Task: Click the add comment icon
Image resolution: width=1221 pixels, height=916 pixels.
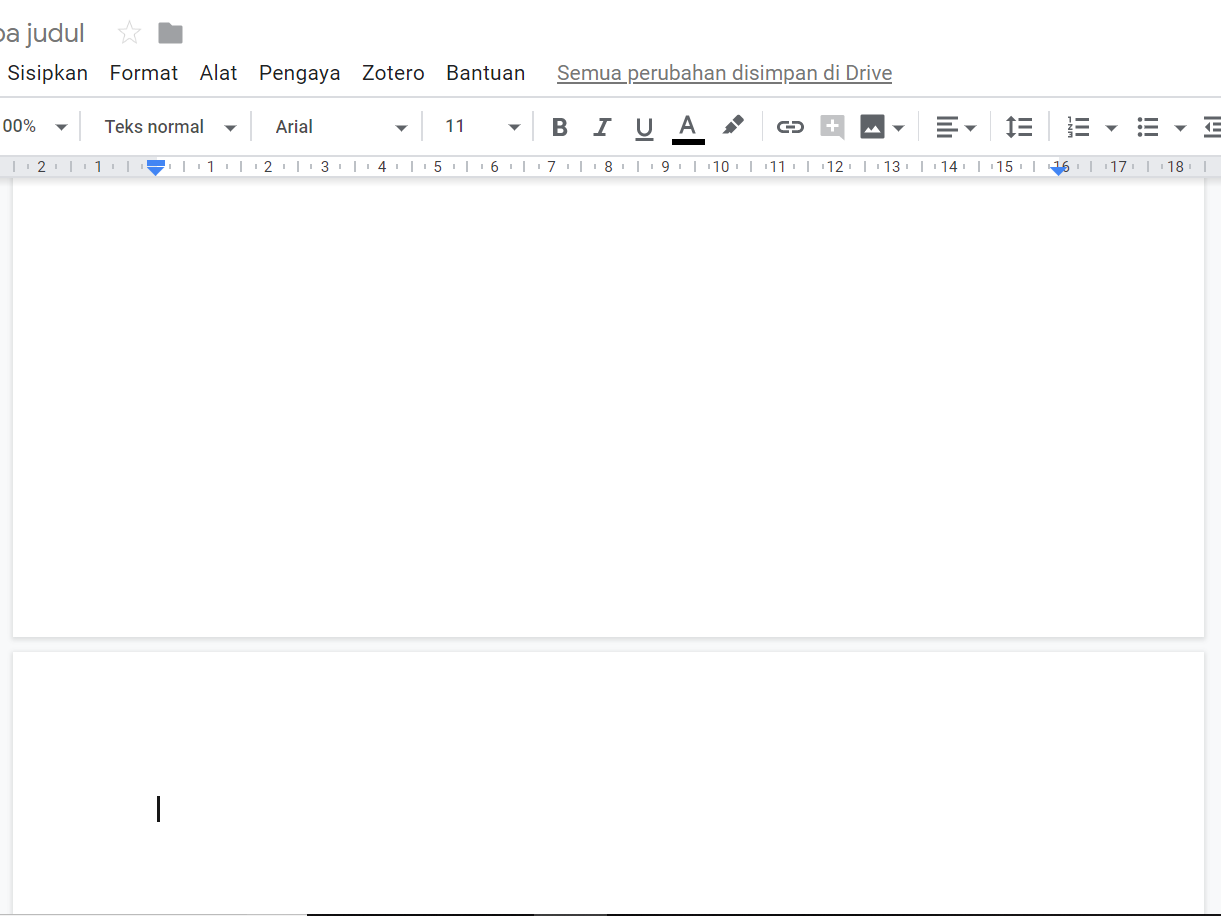Action: click(x=832, y=127)
